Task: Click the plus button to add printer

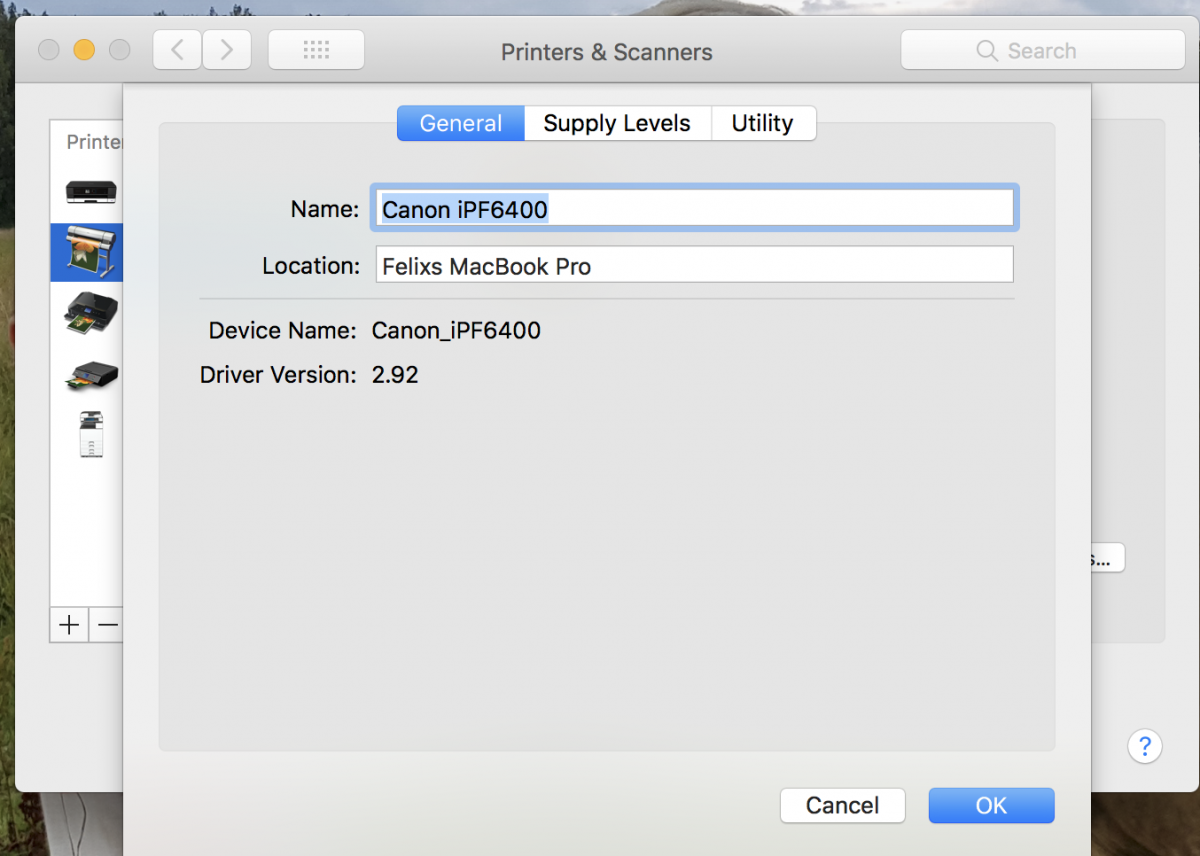Action: 69,625
